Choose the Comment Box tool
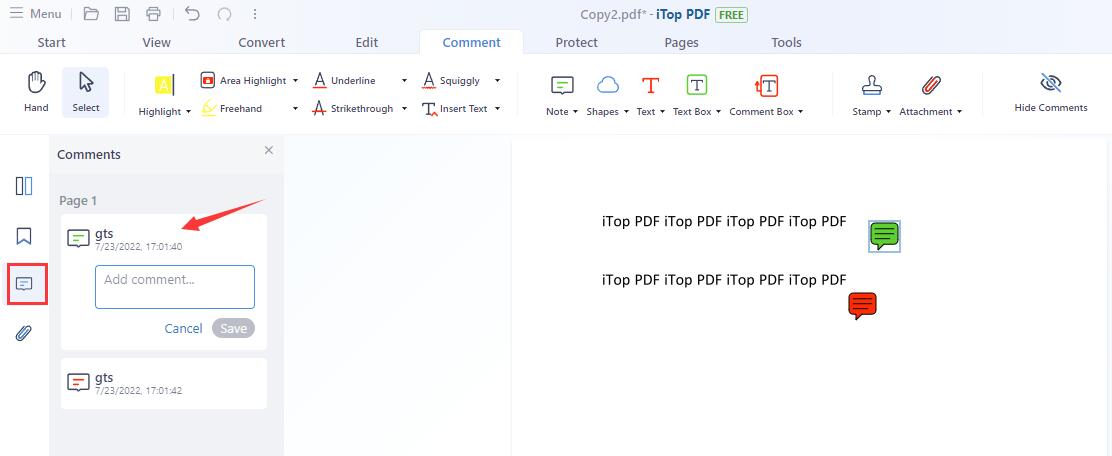1112x456 pixels. [766, 86]
